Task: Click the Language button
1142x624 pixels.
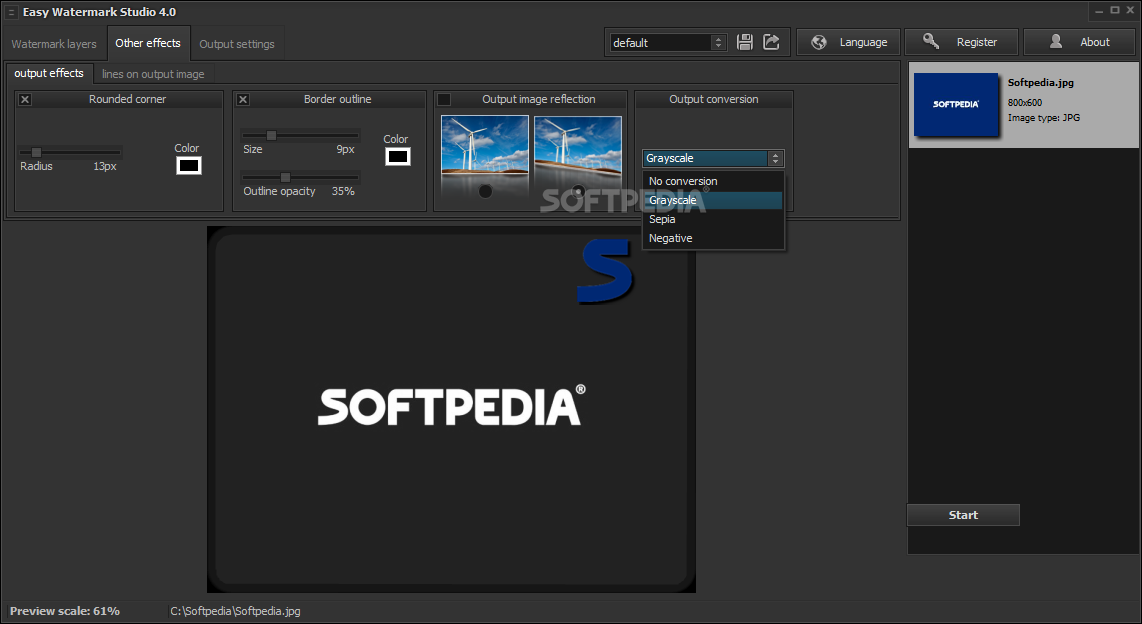Action: tap(848, 42)
